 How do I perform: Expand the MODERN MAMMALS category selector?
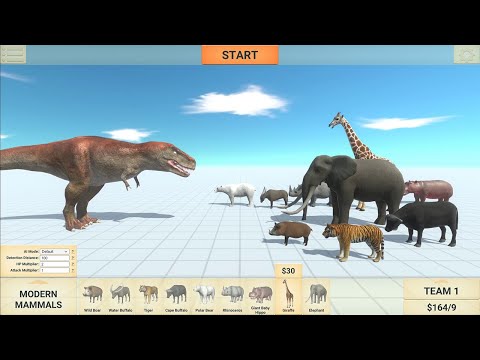38,297
